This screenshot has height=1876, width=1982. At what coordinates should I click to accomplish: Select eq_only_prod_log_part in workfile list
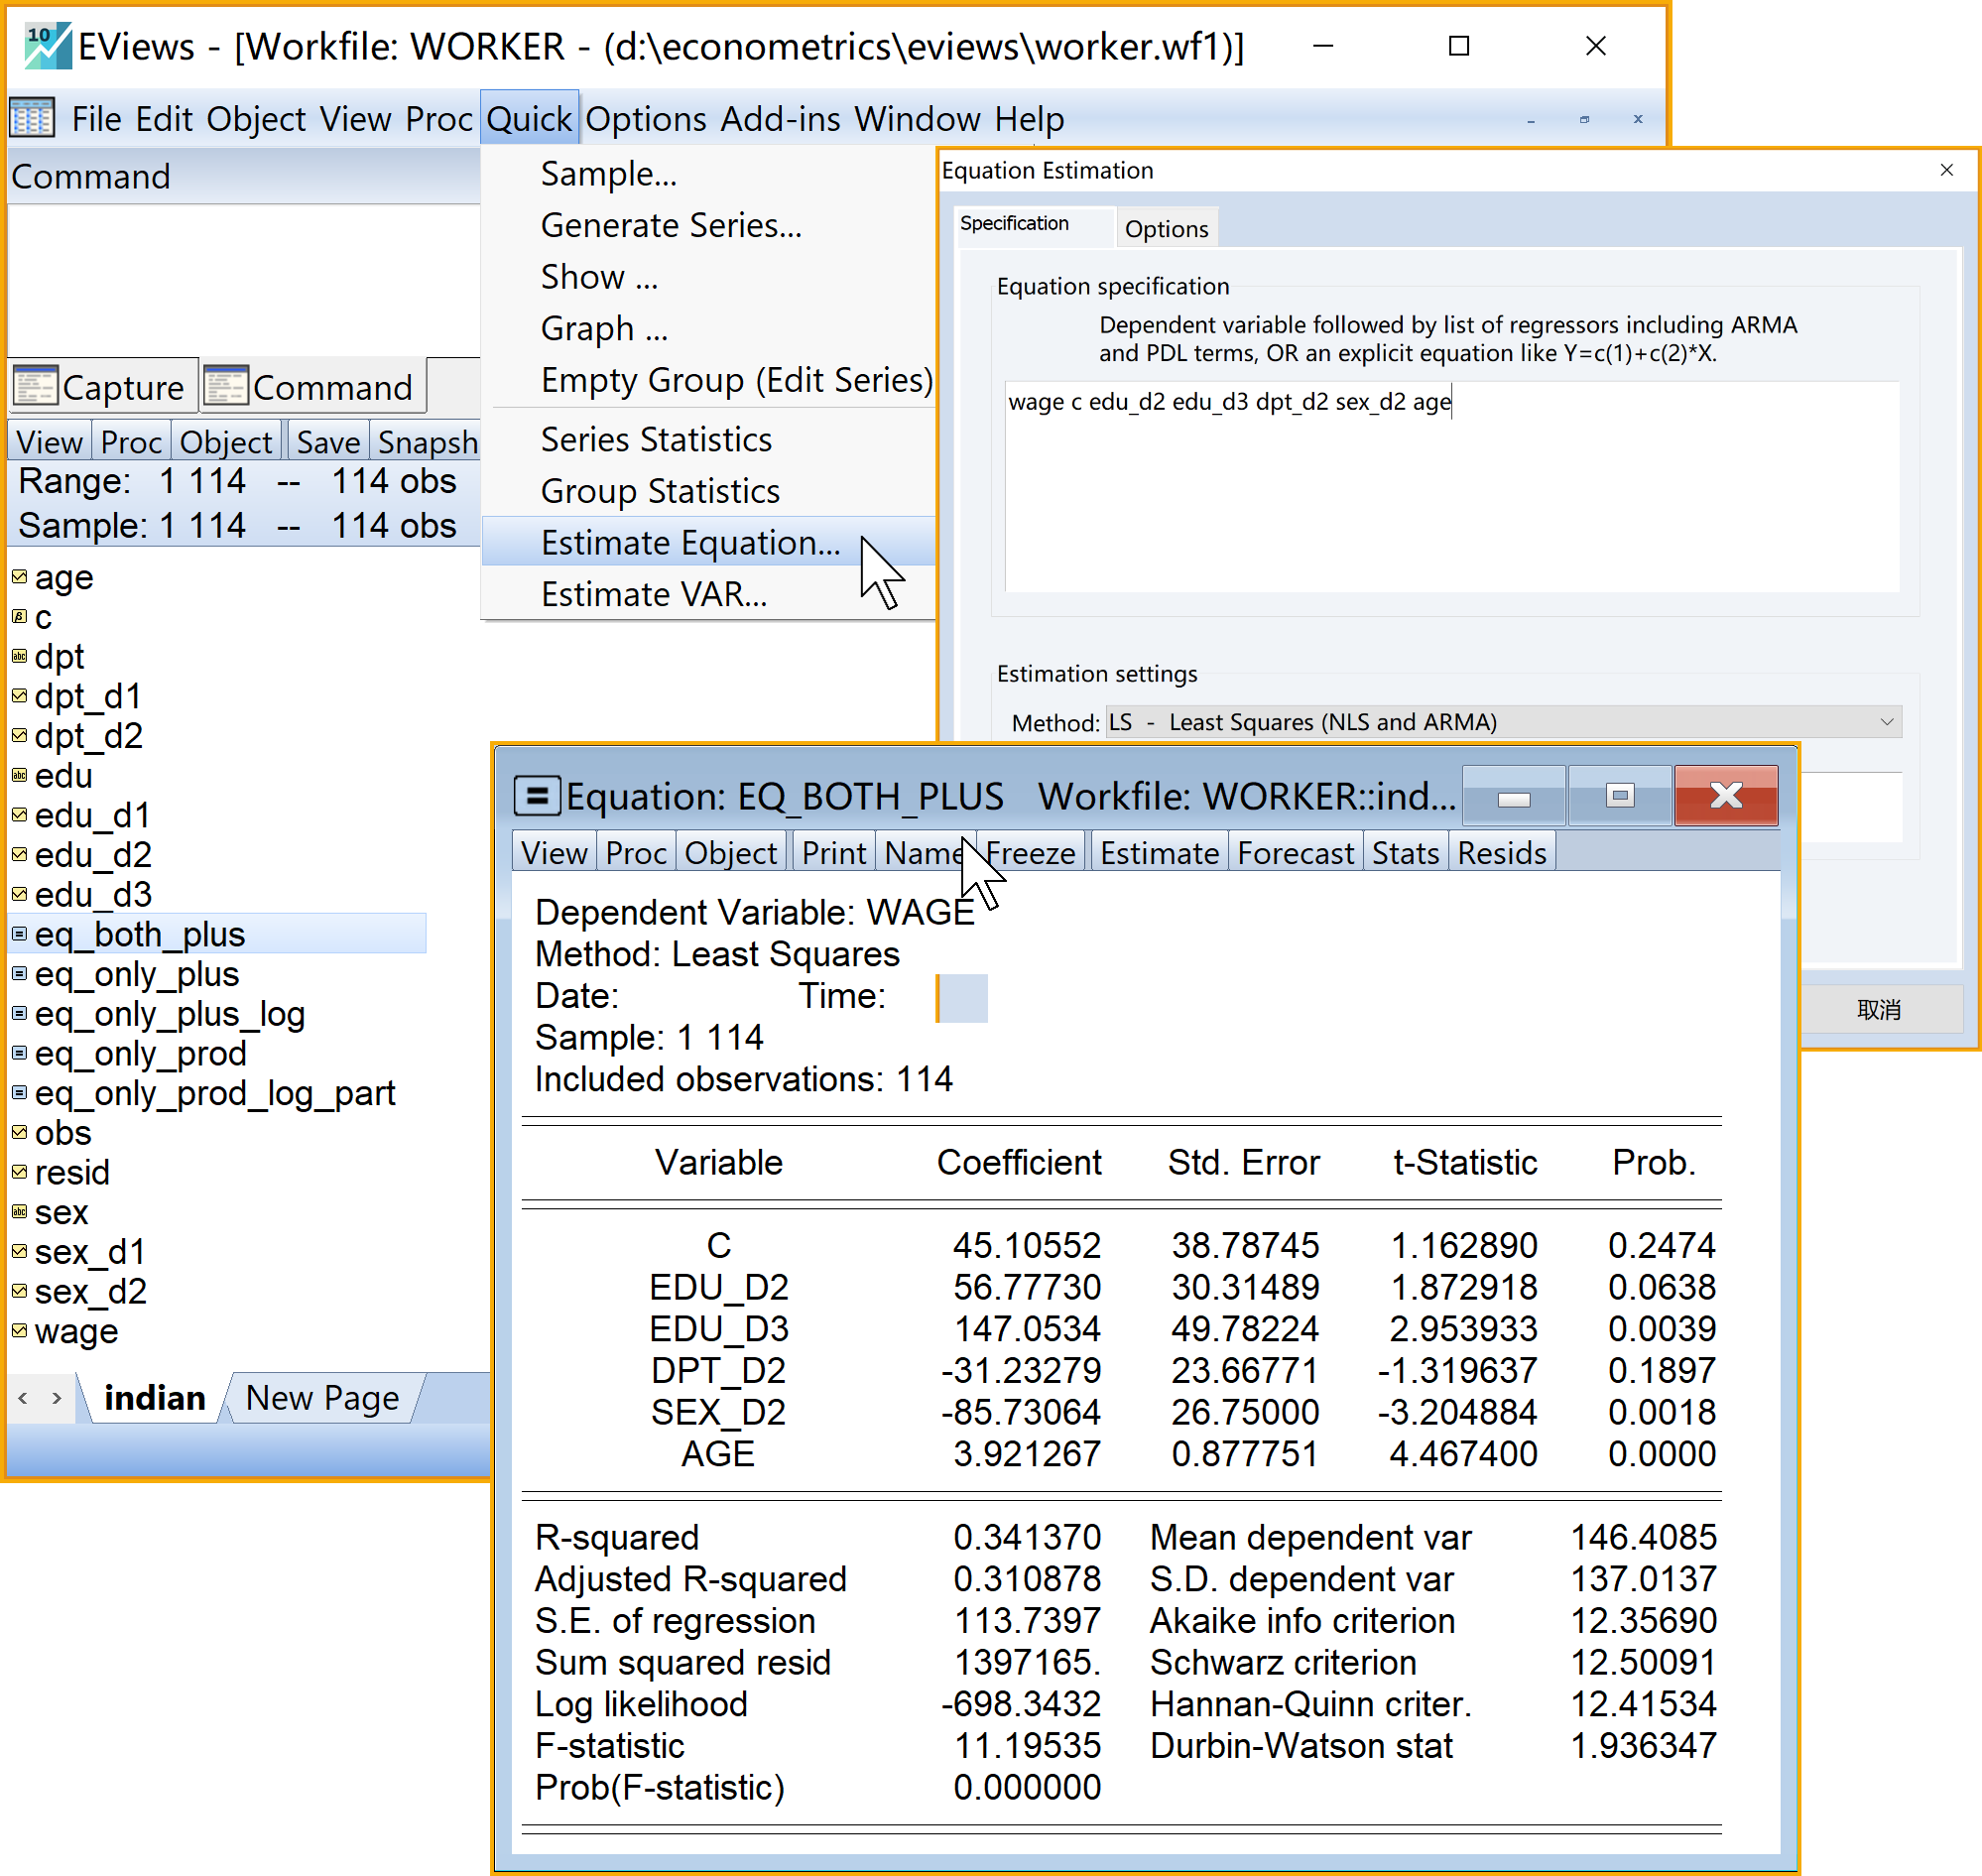coord(215,1093)
